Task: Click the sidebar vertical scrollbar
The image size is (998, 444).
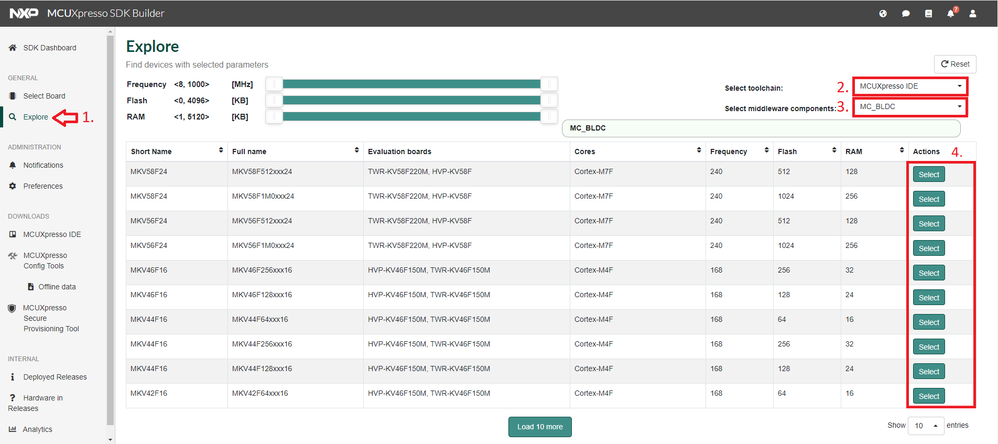Action: [x=111, y=232]
